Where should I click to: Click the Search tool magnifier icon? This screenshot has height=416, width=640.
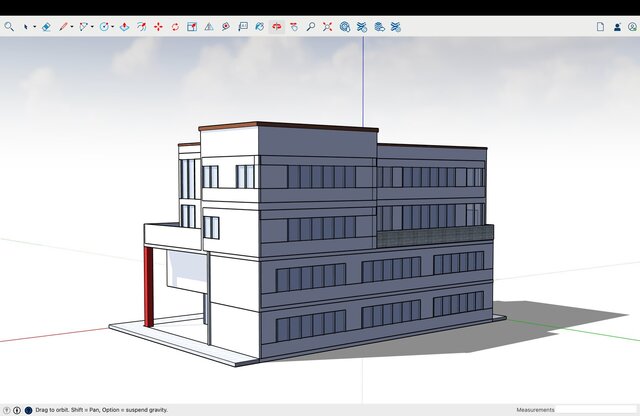tap(9, 27)
